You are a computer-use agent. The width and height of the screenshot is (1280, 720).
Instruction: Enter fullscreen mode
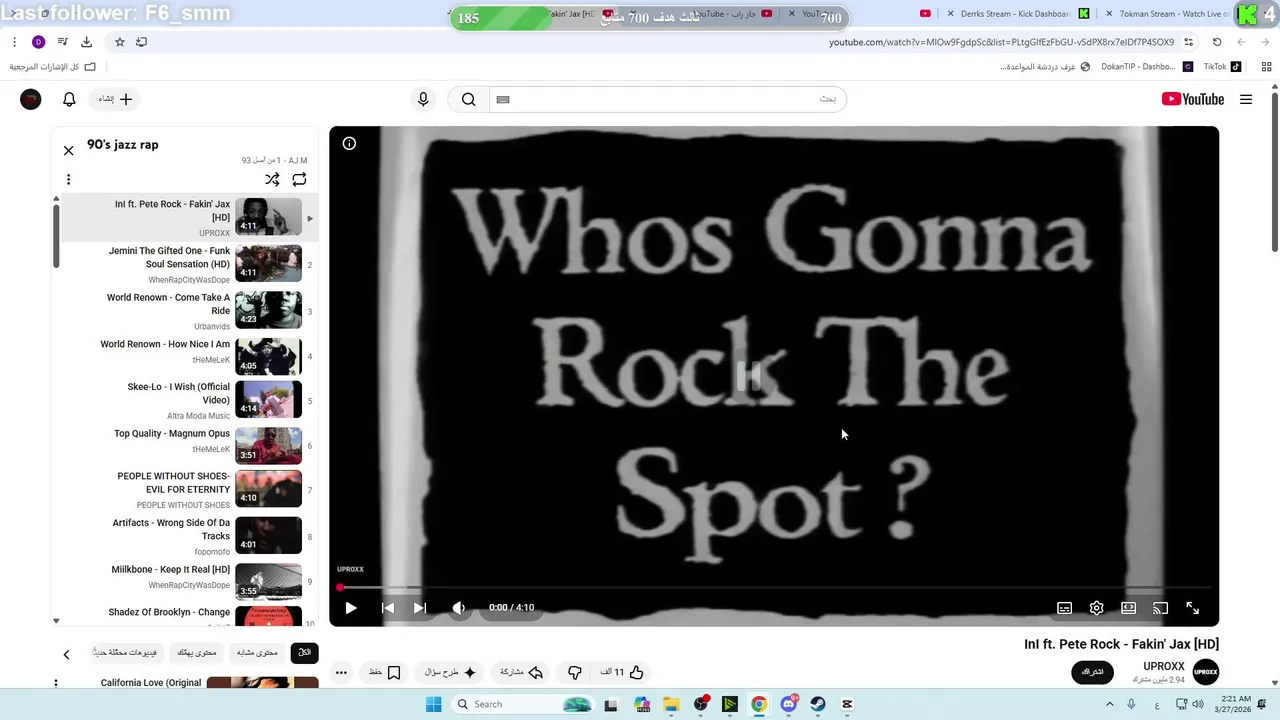1193,608
